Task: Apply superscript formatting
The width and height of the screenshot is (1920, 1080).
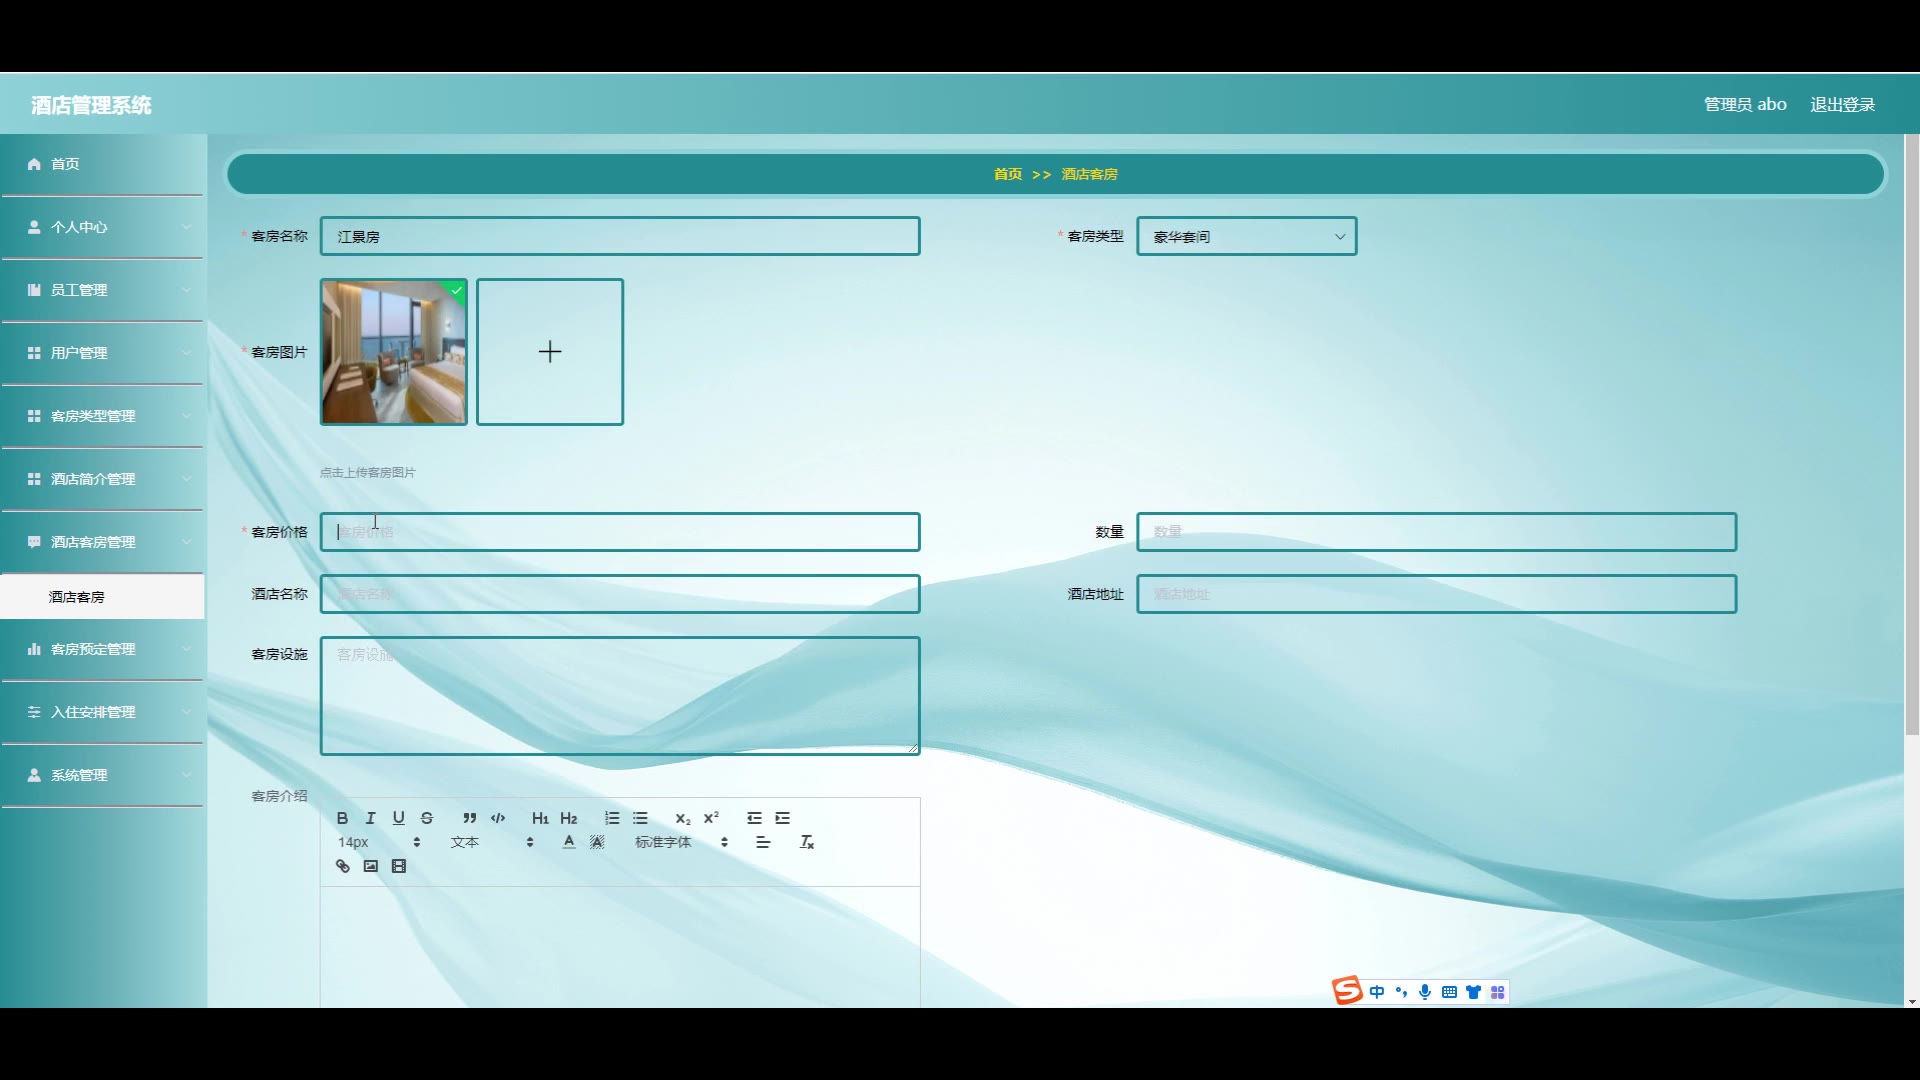Action: [x=711, y=818]
